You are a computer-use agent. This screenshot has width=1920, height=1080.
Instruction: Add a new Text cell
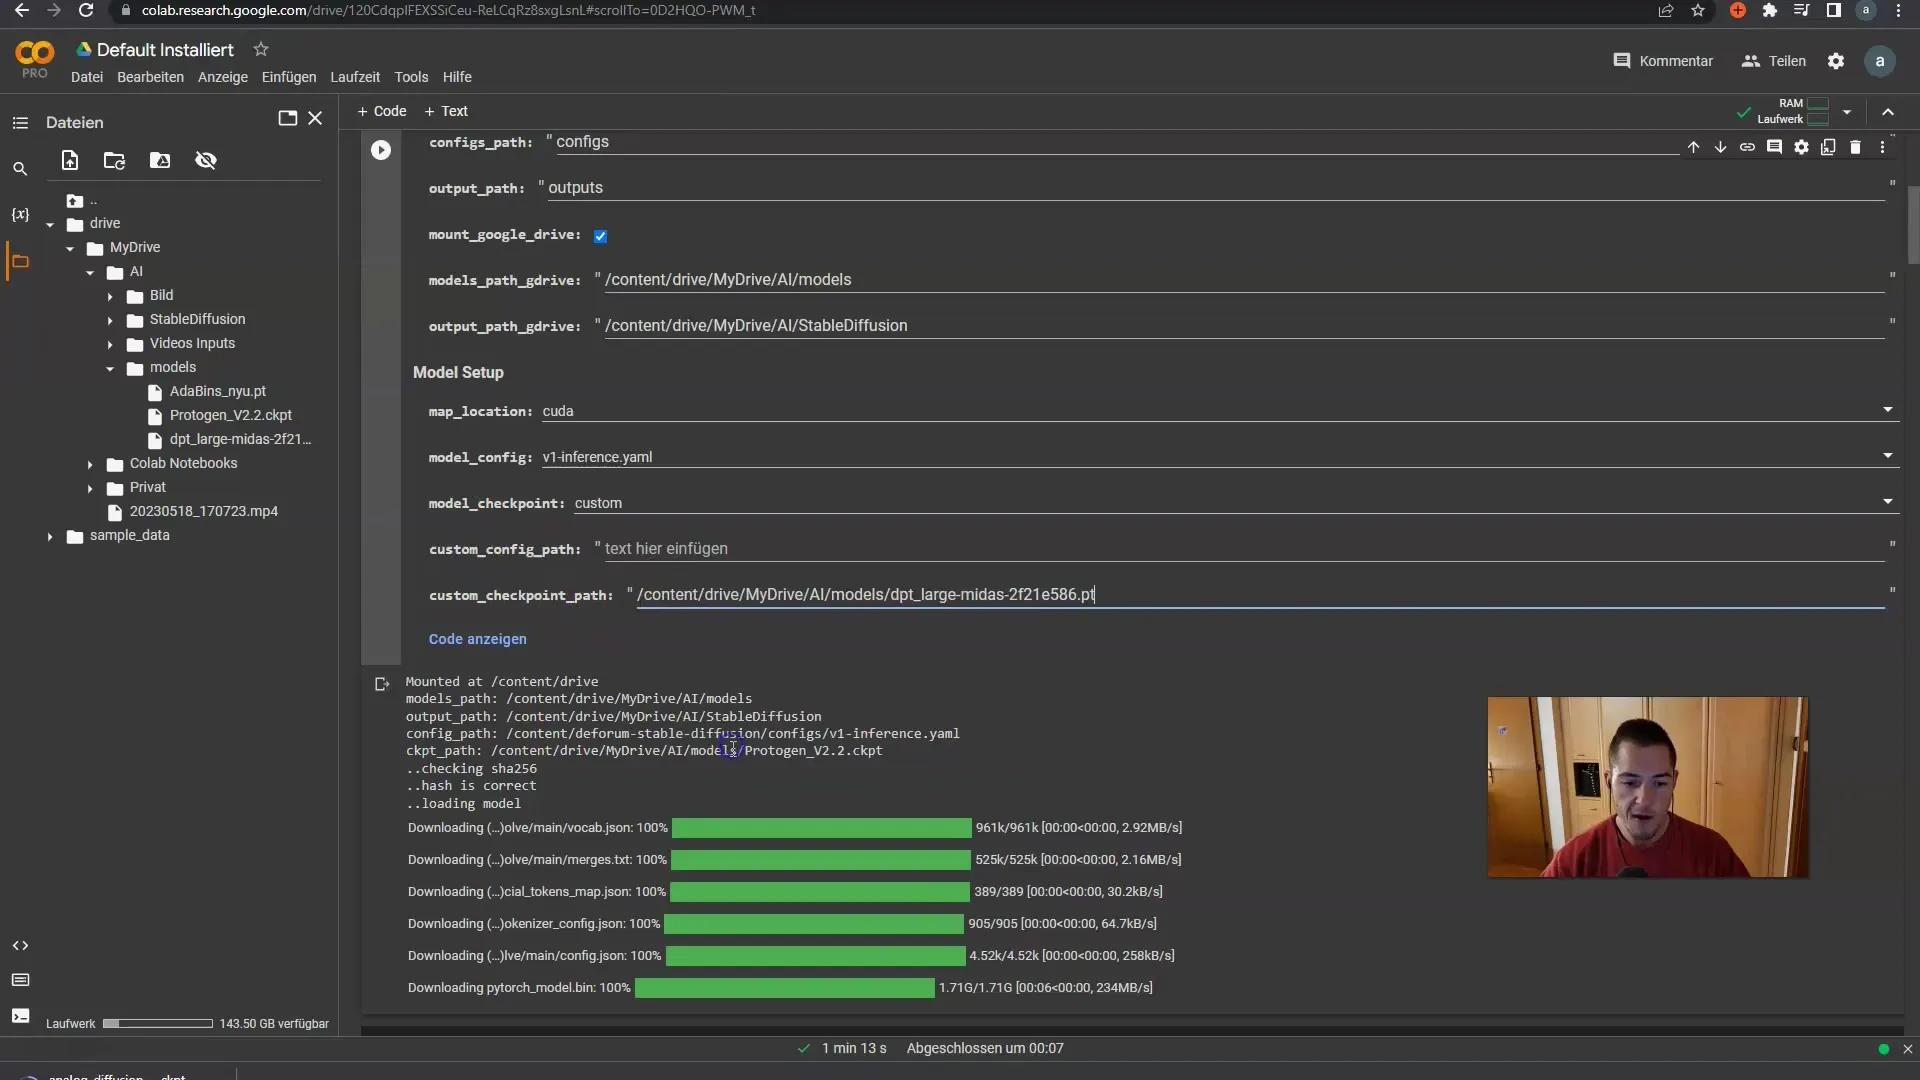(446, 111)
